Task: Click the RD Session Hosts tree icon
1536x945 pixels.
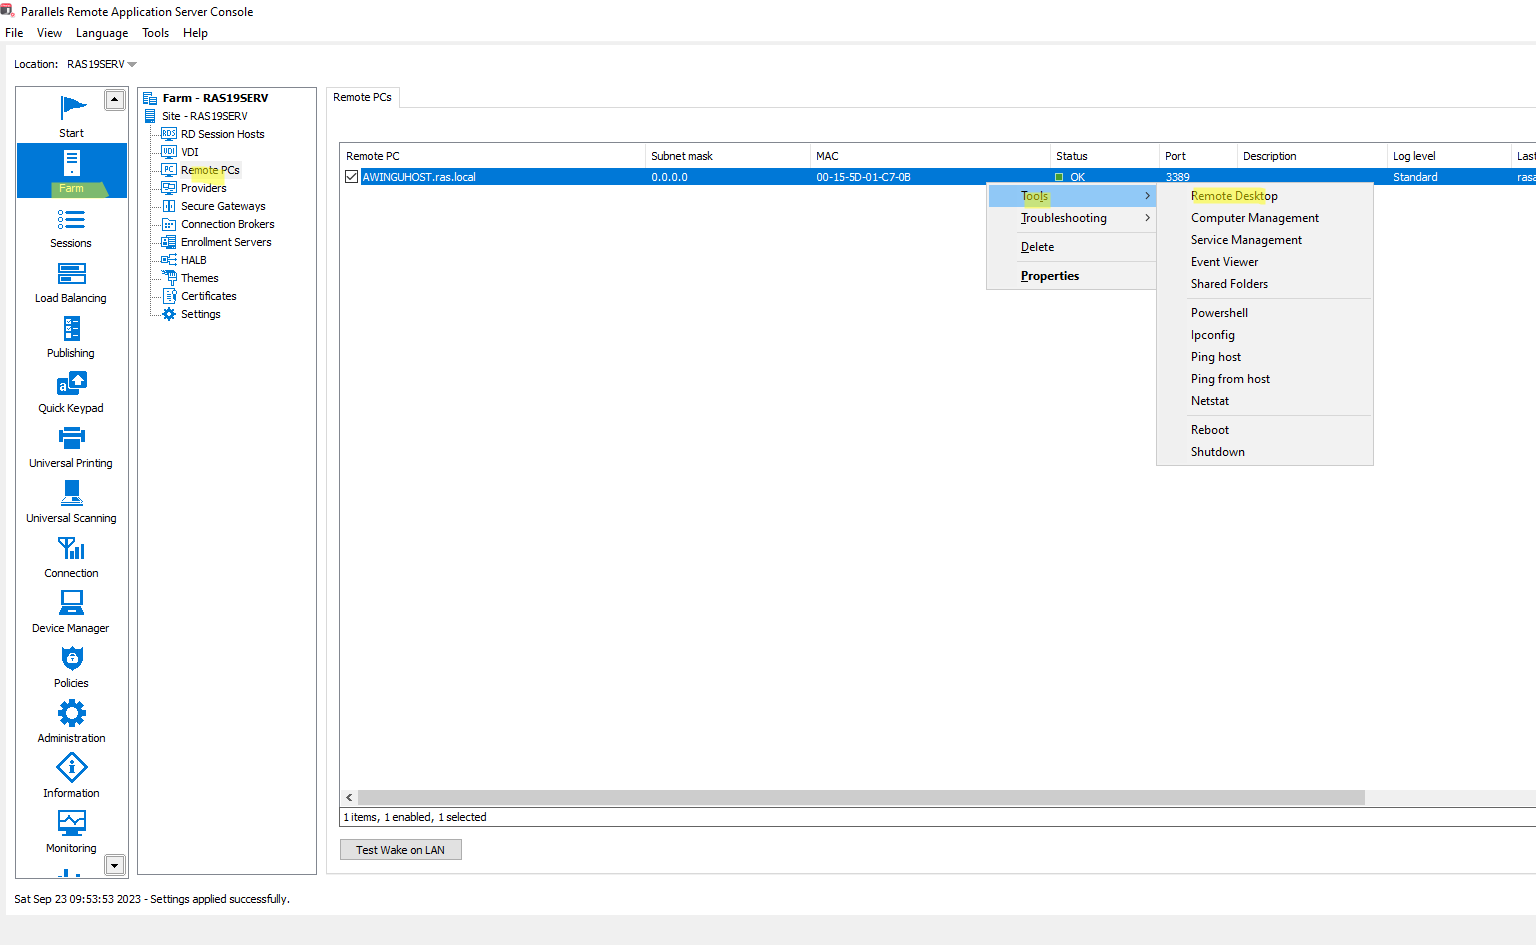Action: click(169, 134)
